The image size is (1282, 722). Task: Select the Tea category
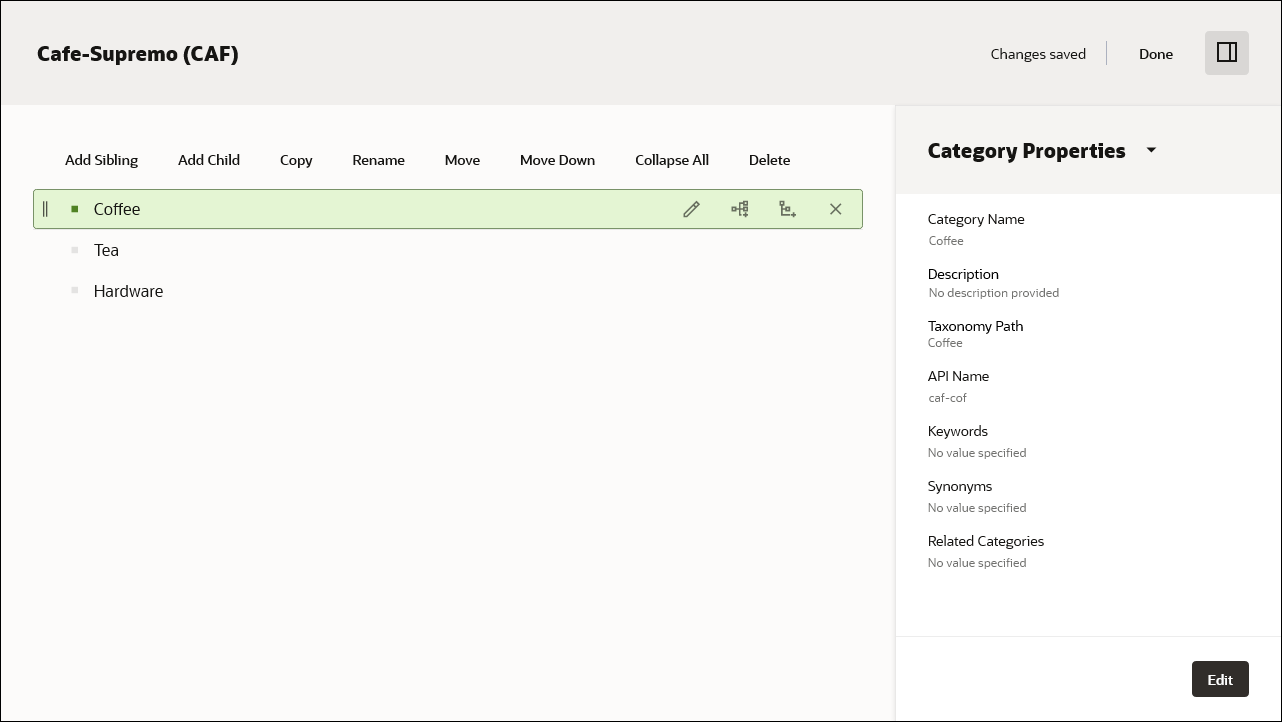(x=106, y=250)
